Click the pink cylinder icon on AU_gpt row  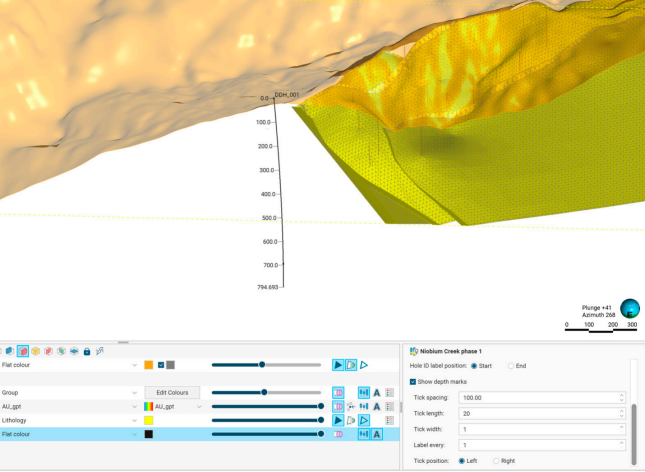[x=338, y=407]
